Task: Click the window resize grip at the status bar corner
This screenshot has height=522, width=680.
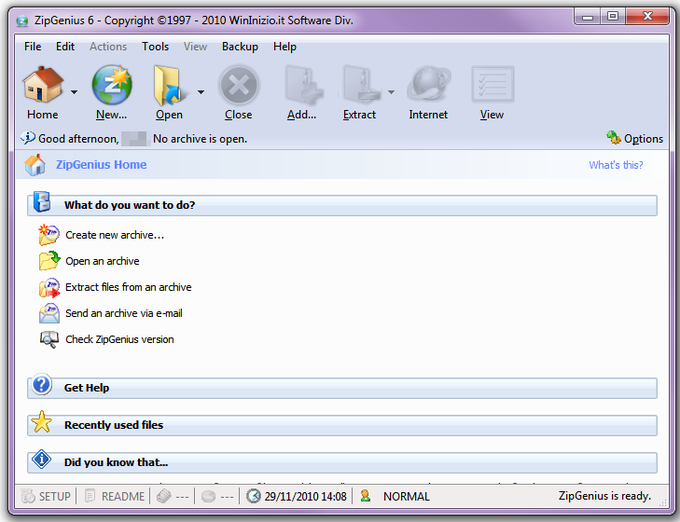Action: click(662, 503)
